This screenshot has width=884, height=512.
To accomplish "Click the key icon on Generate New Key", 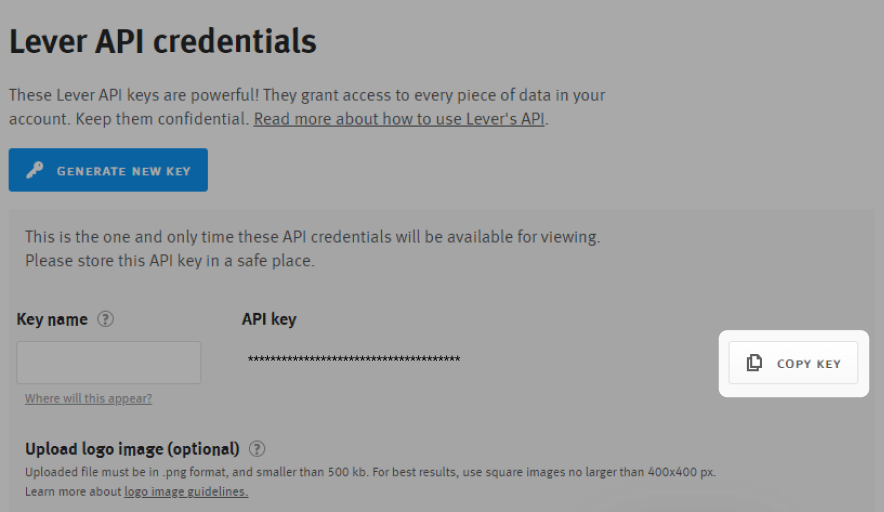I will [35, 171].
